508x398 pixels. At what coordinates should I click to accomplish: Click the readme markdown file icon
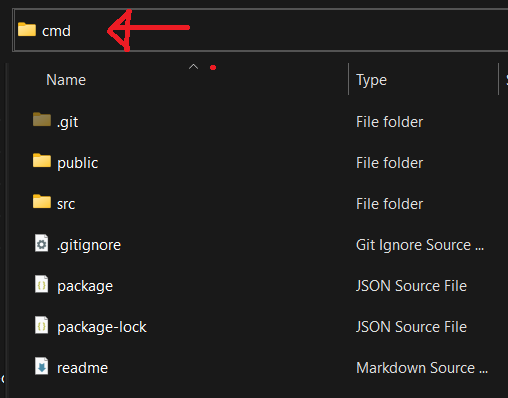[x=42, y=366]
